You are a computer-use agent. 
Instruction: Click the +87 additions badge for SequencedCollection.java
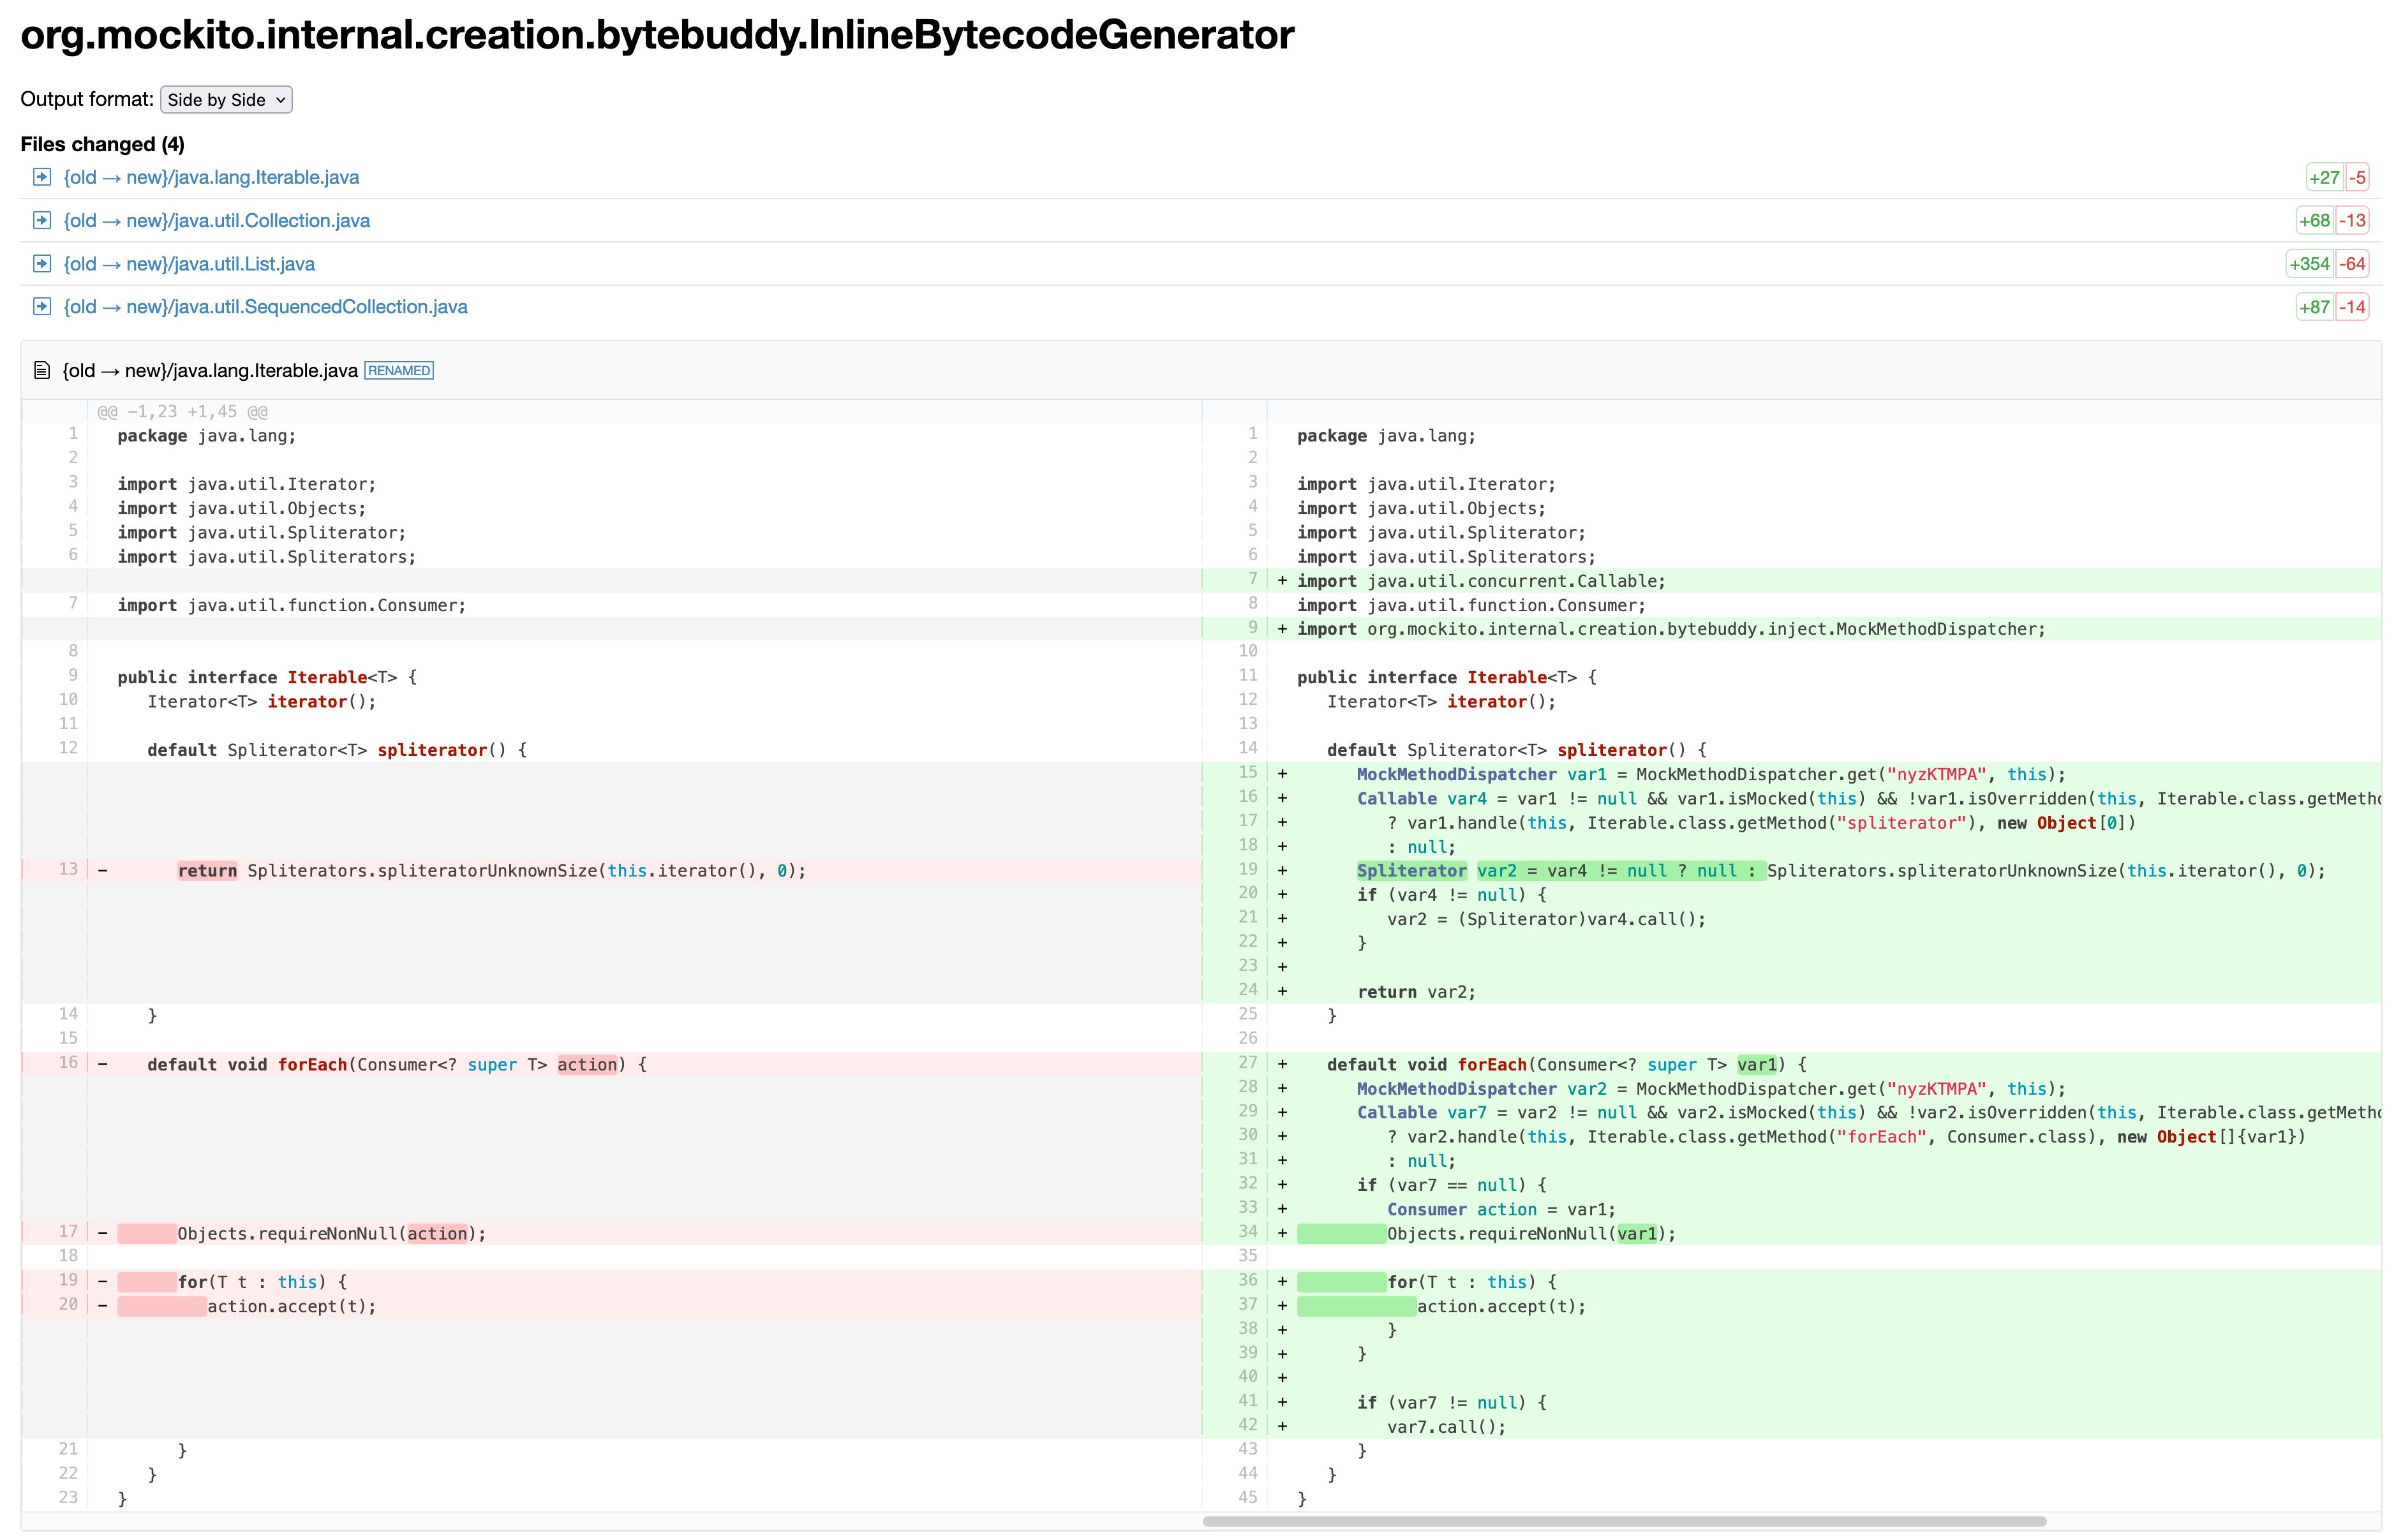(x=2314, y=307)
